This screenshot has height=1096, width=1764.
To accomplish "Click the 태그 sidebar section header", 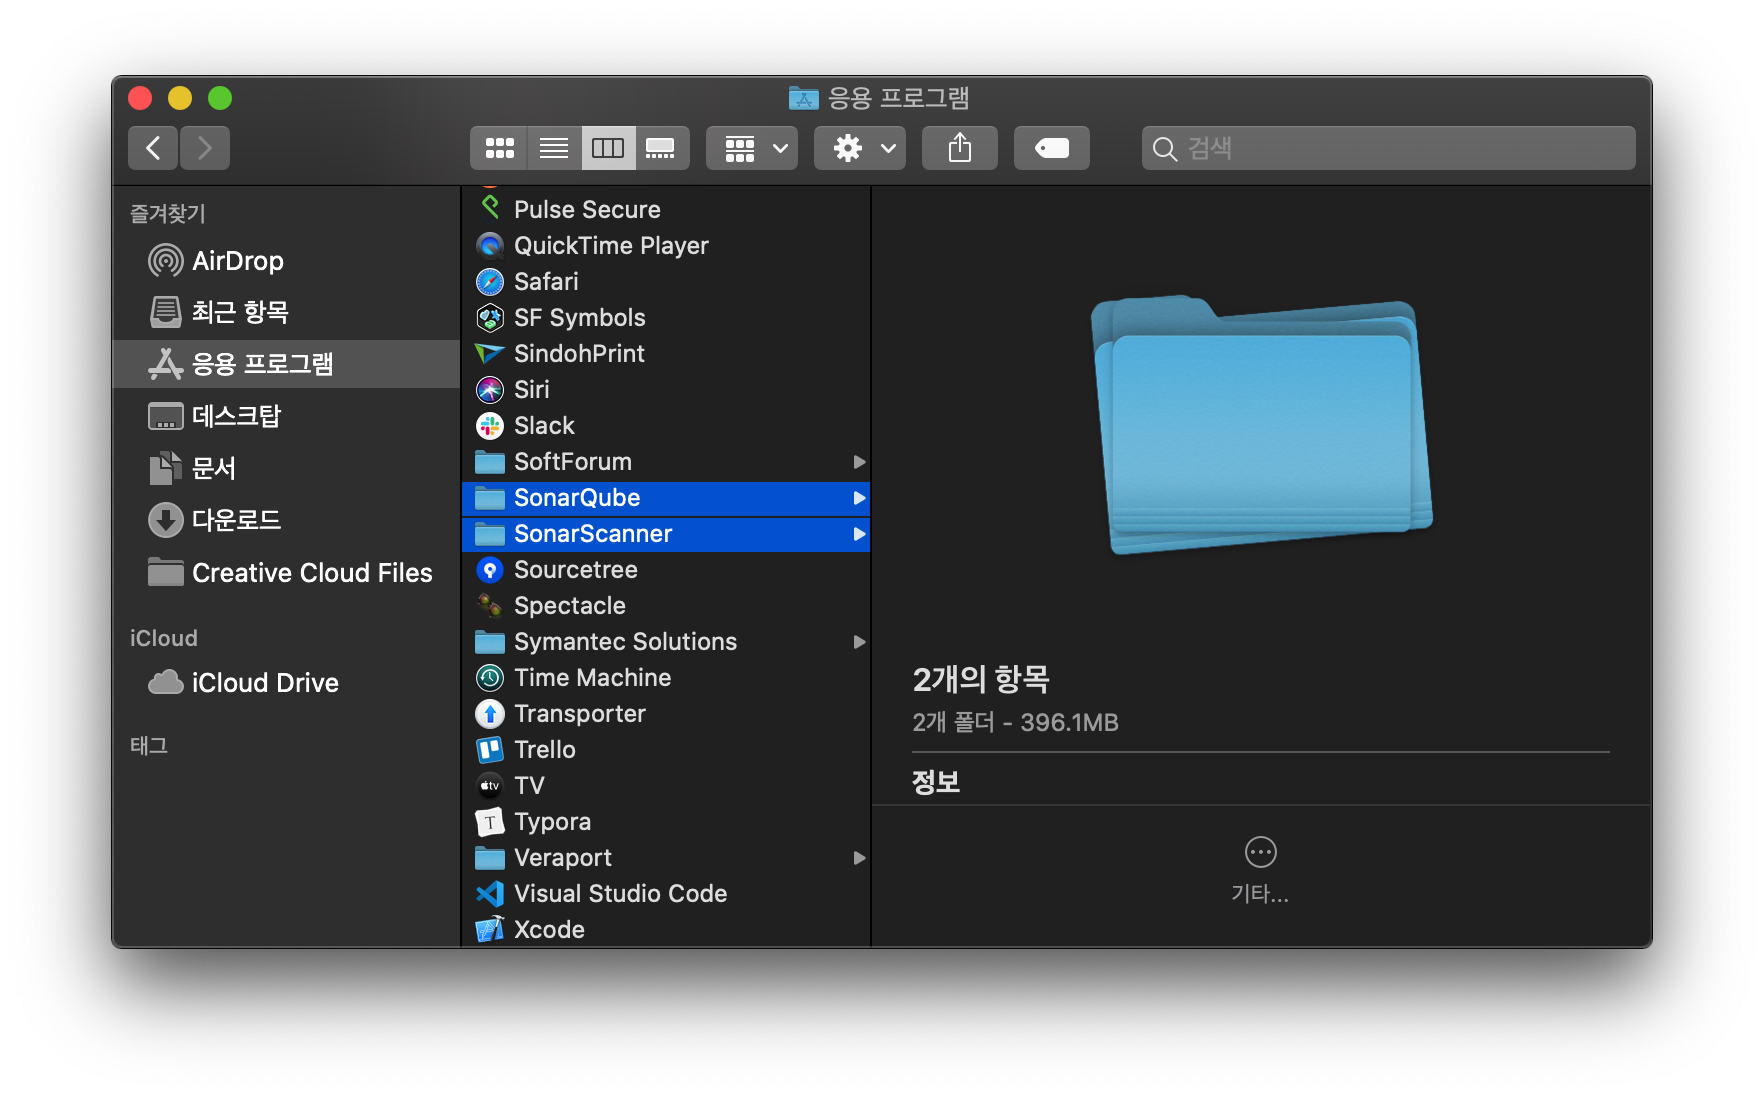I will [x=149, y=745].
